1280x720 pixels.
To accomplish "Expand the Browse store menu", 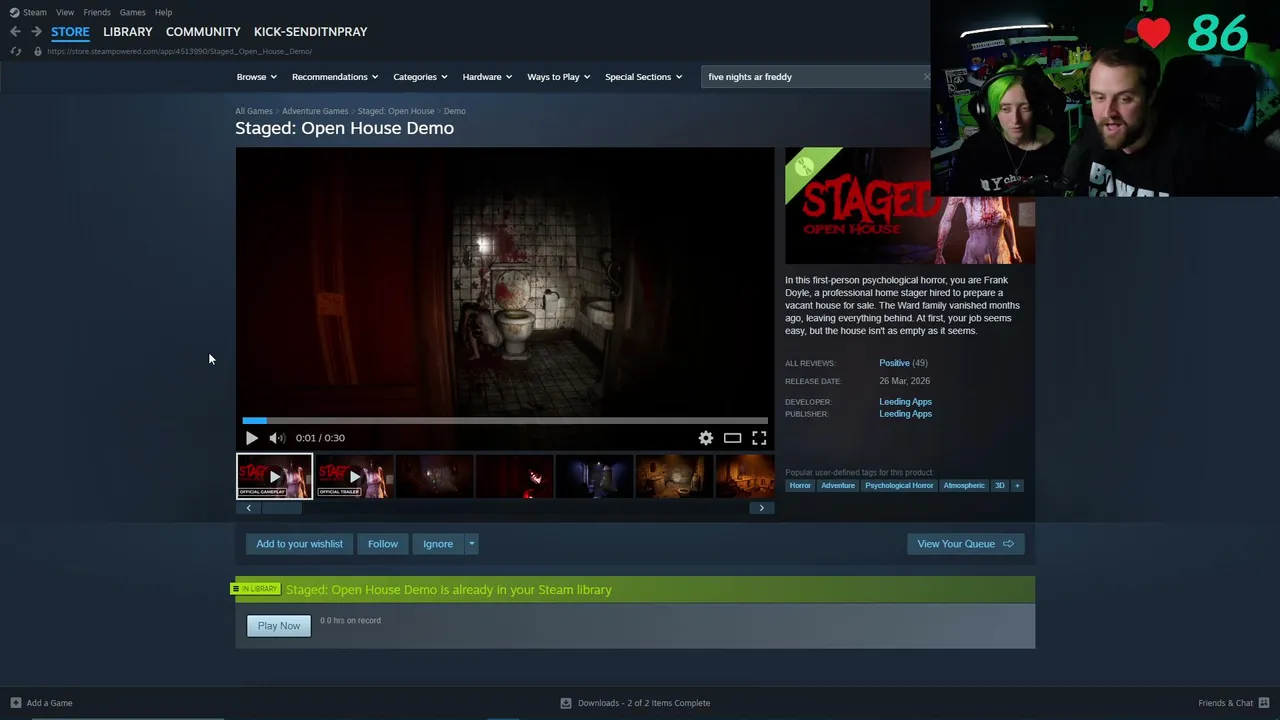I will tap(256, 77).
